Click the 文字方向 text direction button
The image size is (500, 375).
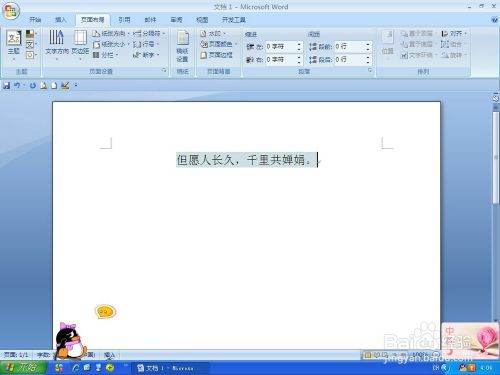point(57,45)
